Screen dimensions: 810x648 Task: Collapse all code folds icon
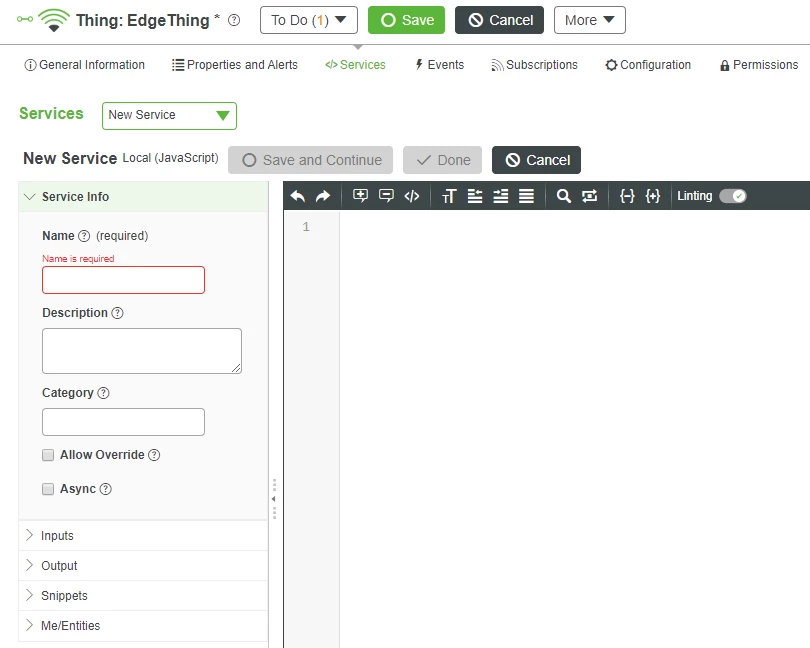tap(627, 196)
